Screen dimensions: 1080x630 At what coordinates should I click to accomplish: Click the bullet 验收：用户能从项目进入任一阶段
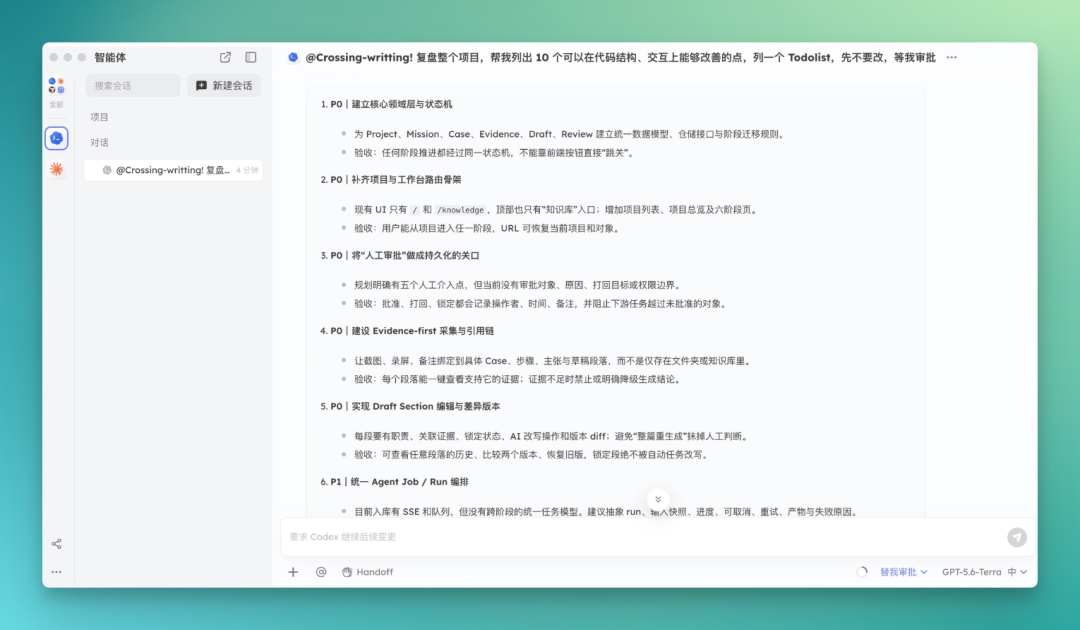click(487, 229)
